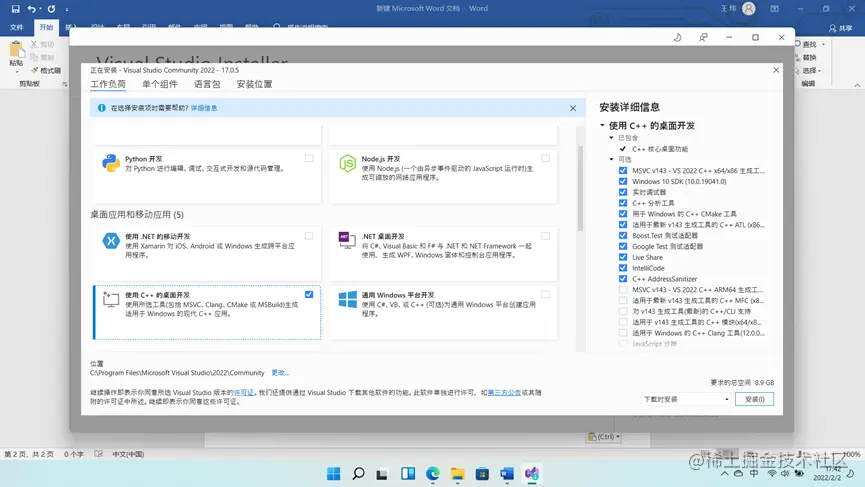Open Task View on taskbar
865x487 pixels.
382,474
